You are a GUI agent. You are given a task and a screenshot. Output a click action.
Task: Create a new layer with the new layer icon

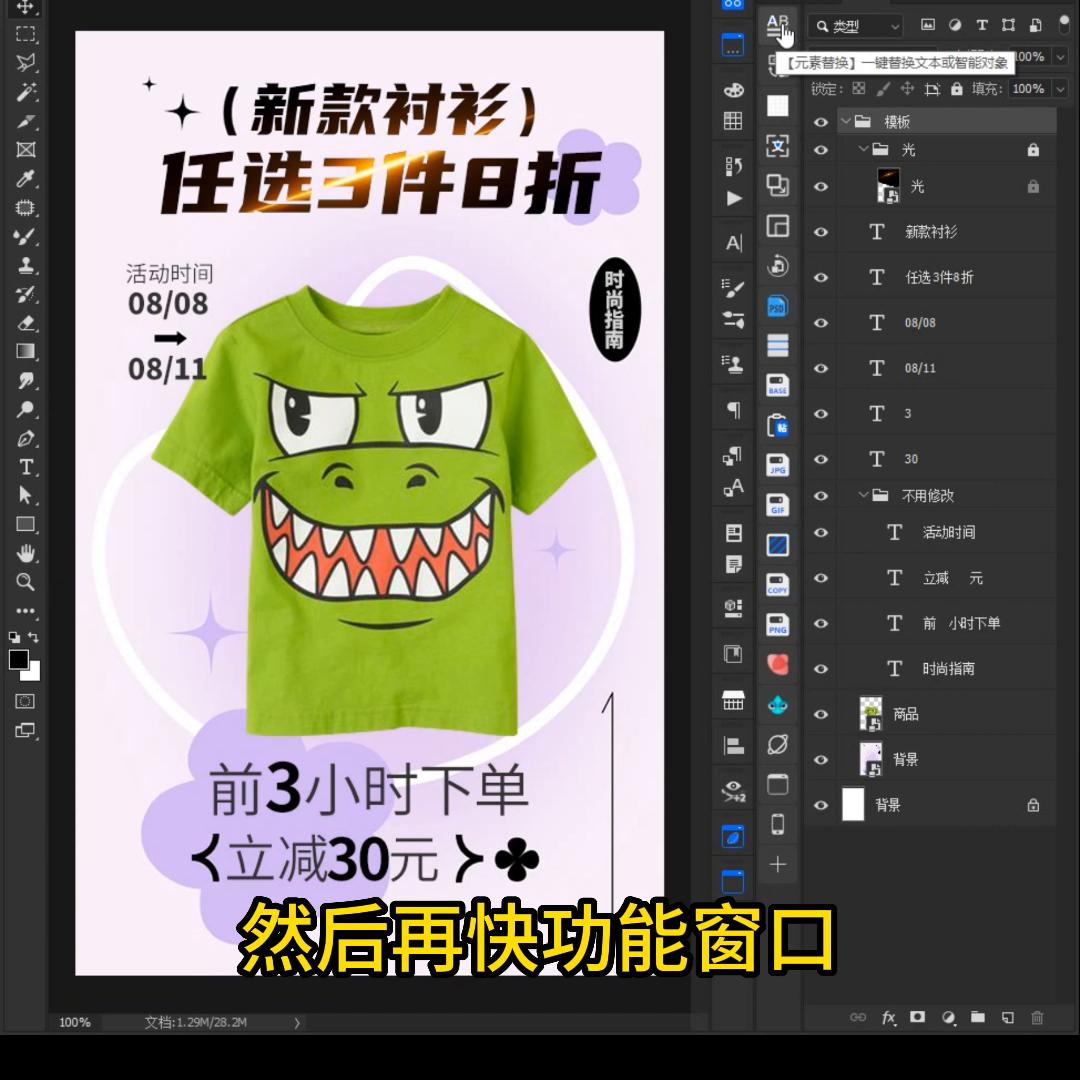pos(1008,1018)
